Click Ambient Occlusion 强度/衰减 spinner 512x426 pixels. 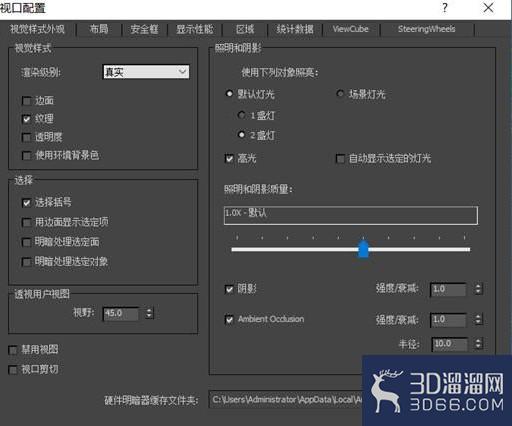point(478,319)
